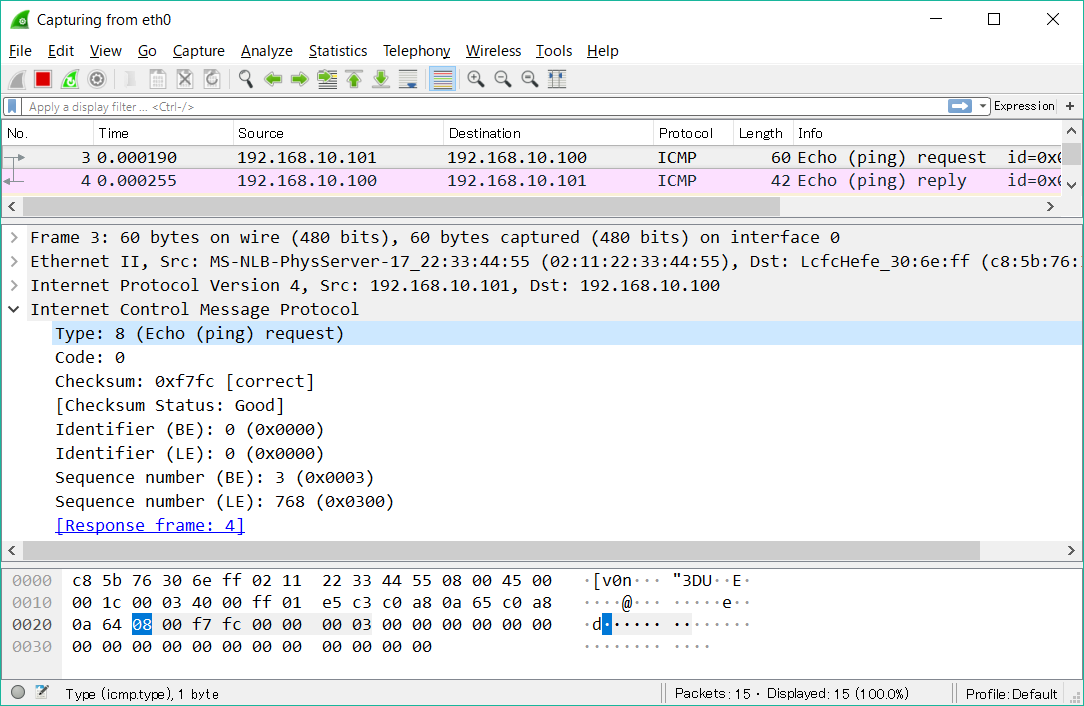The height and width of the screenshot is (706, 1084).
Task: Open capture options via gear icon
Action: 96,78
